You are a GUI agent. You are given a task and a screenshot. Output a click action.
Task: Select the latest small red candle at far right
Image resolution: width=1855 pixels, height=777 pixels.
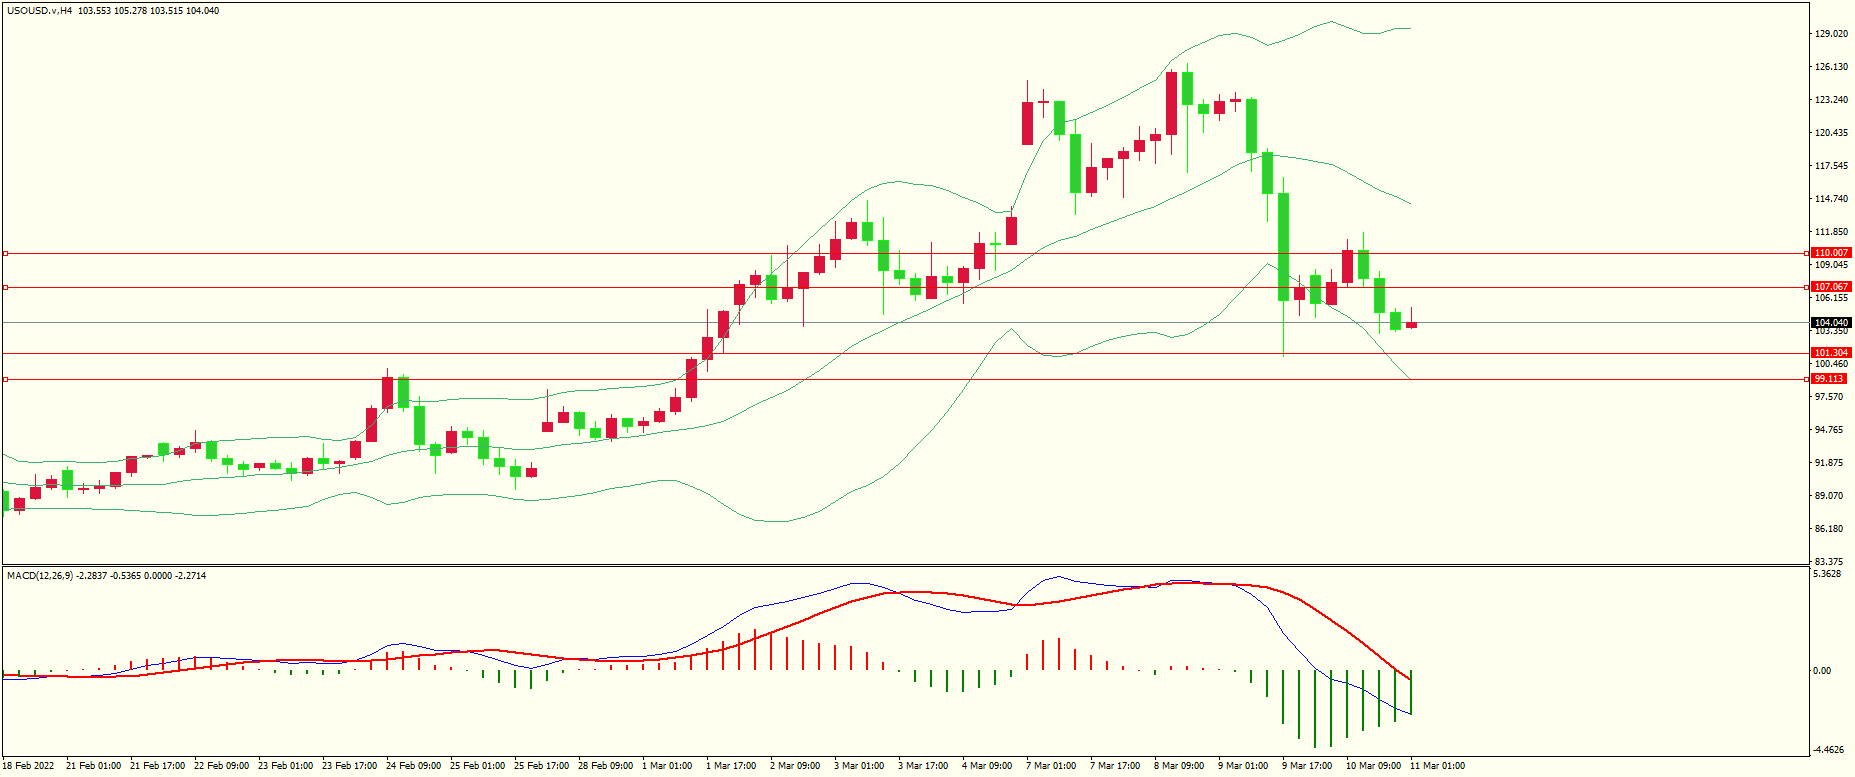tap(1411, 324)
